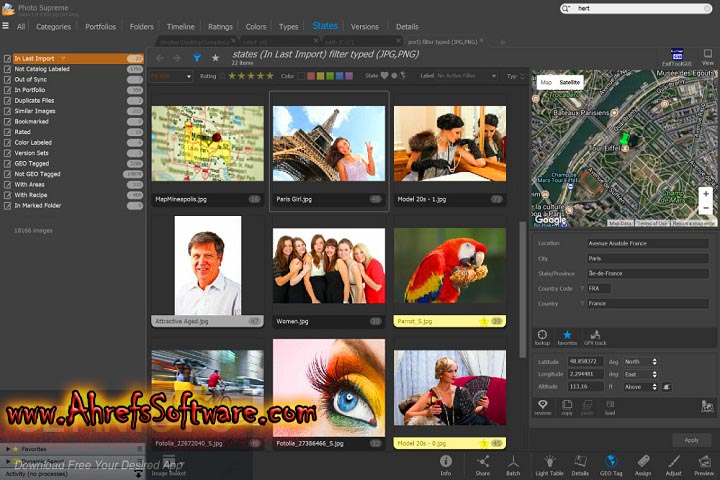Toggle Similar Images checkbox

(7, 111)
